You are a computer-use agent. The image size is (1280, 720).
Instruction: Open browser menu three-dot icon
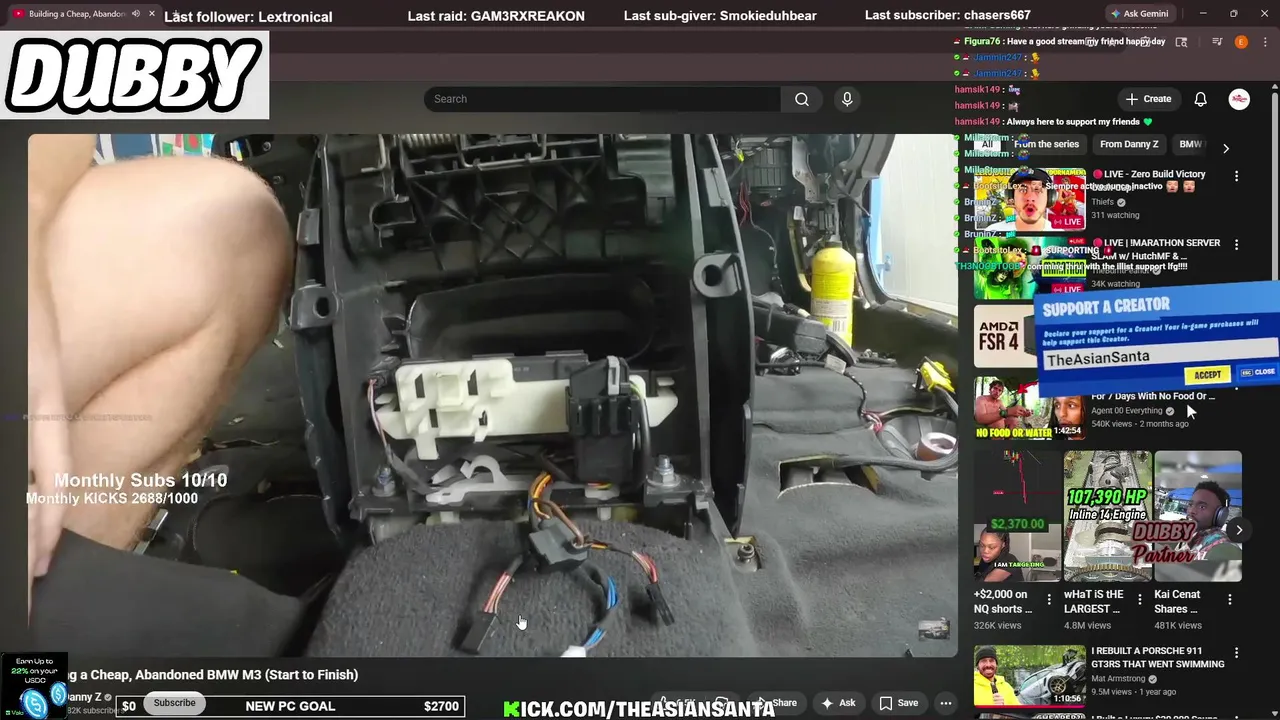[1266, 42]
